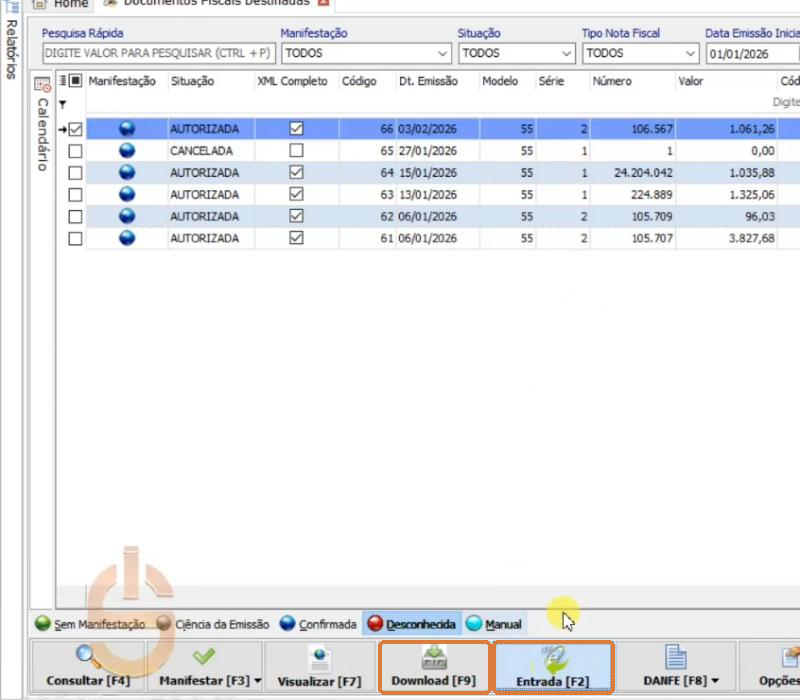
Task: Toggle the select-all checkbox in grid header
Action: [76, 81]
